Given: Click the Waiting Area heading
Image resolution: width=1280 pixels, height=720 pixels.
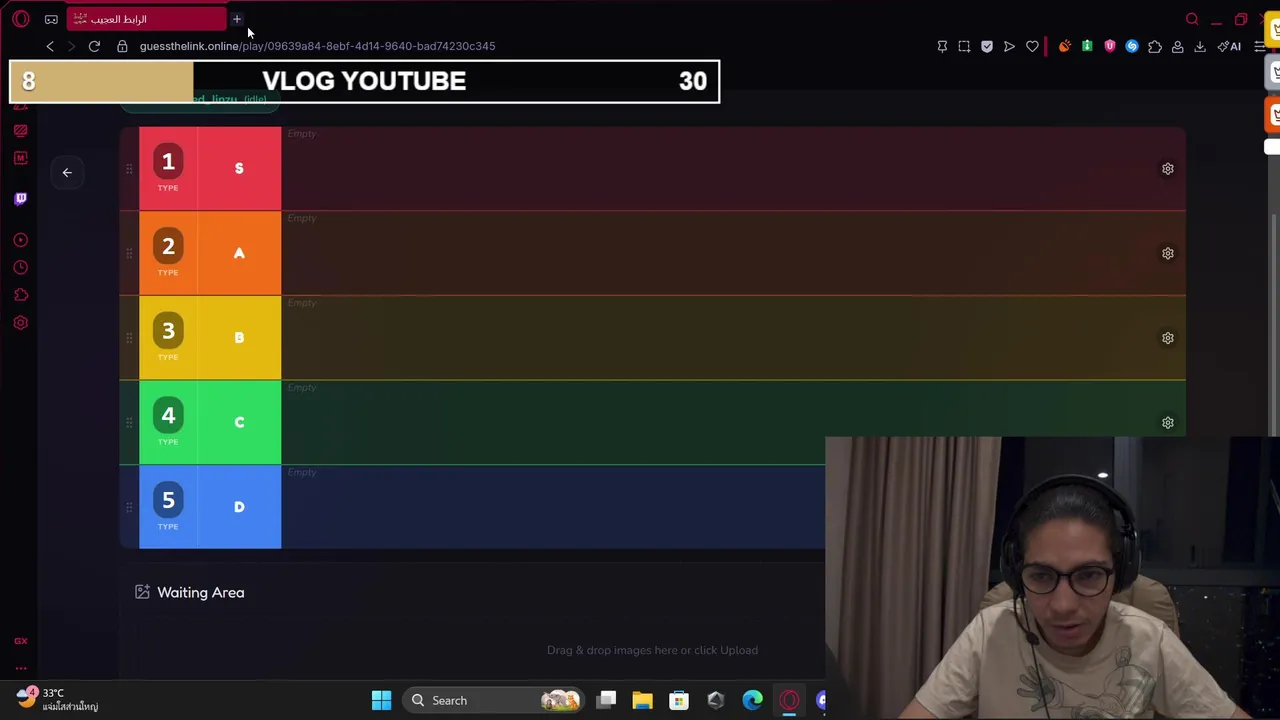Looking at the screenshot, I should point(200,592).
